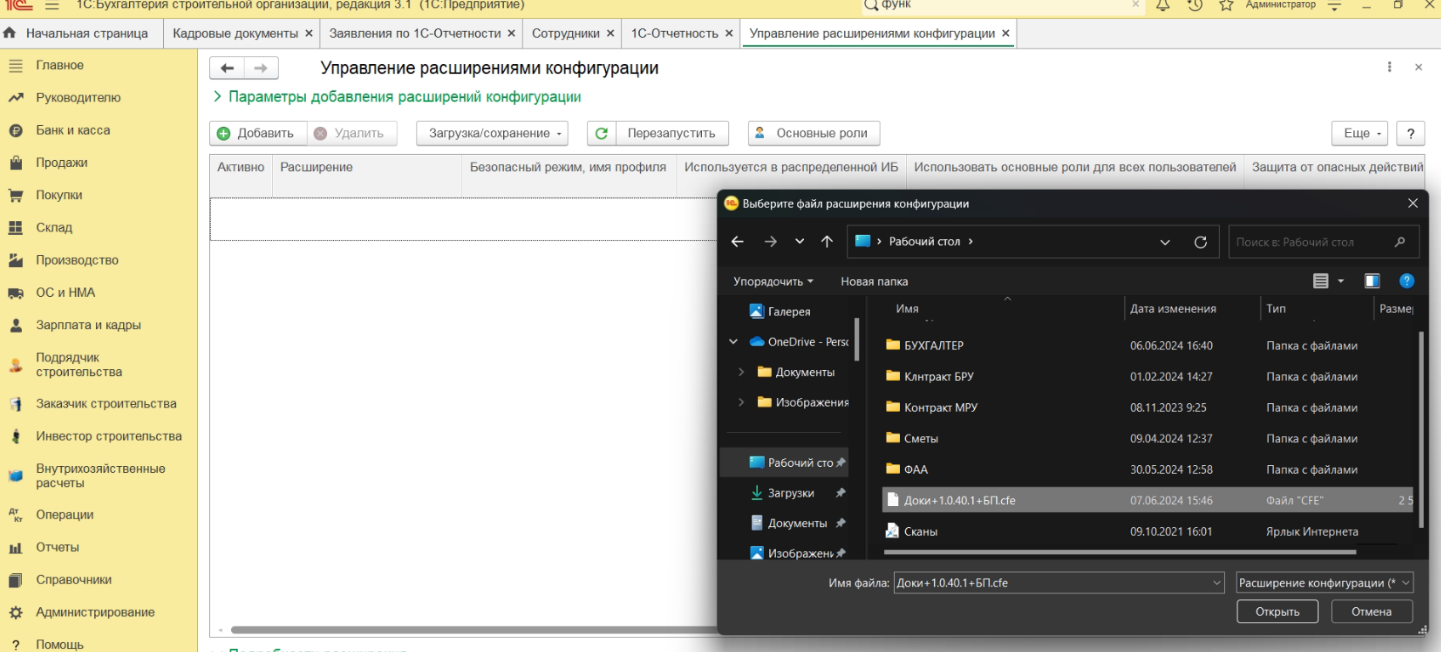Viewport: 1441px width, 652px height.
Task: Open the Производство section
Action: (x=77, y=260)
